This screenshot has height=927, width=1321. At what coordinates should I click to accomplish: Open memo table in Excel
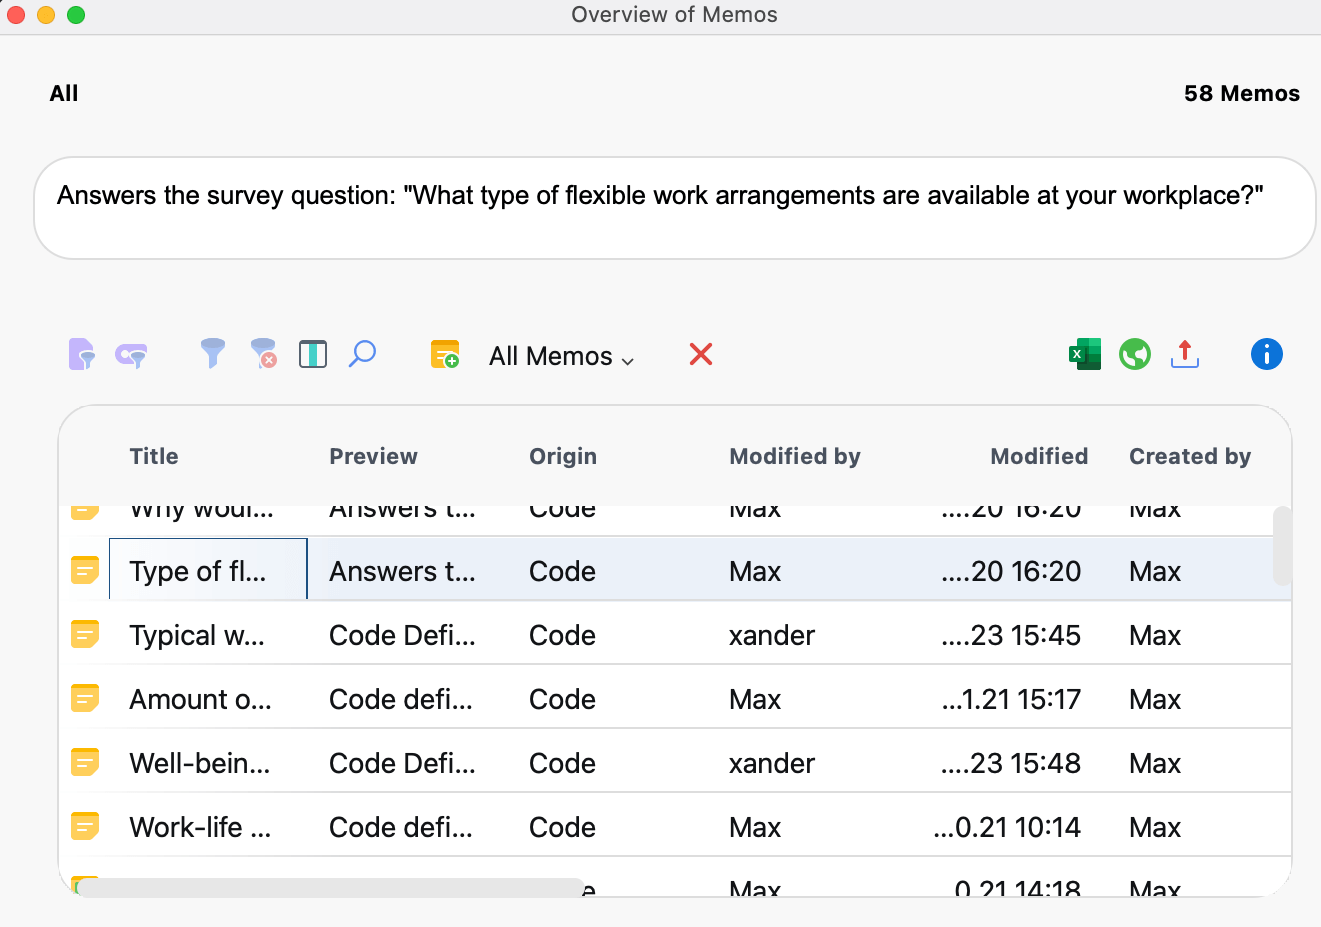click(1084, 354)
